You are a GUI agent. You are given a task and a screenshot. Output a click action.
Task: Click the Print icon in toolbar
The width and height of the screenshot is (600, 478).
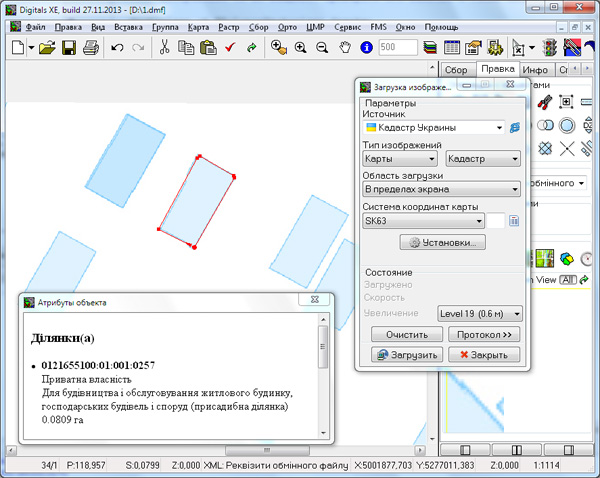coord(91,47)
